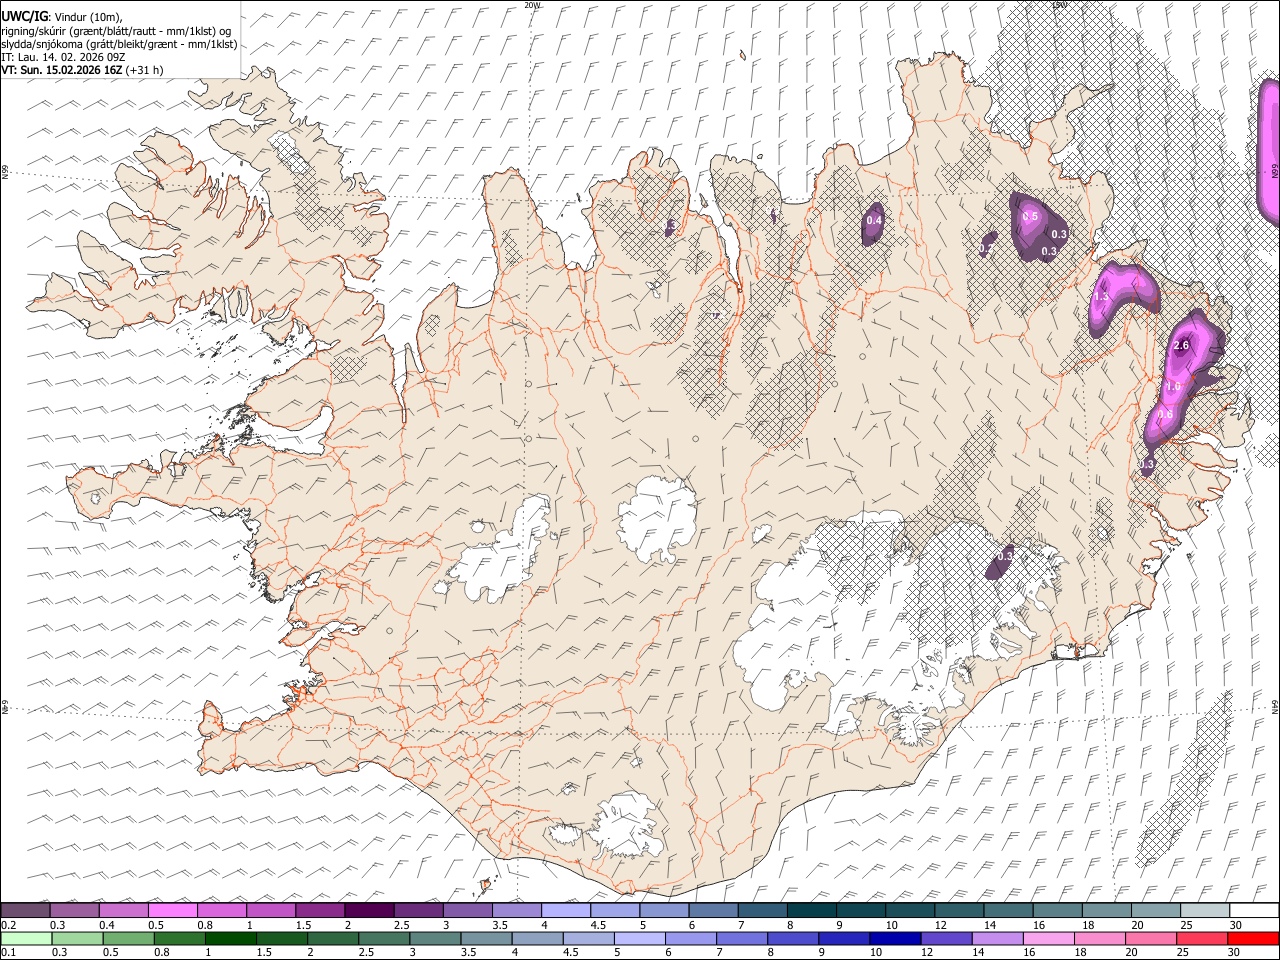The image size is (1280, 960).
Task: Click the top legend swatch between 2 and 2.5
Action: point(369,911)
